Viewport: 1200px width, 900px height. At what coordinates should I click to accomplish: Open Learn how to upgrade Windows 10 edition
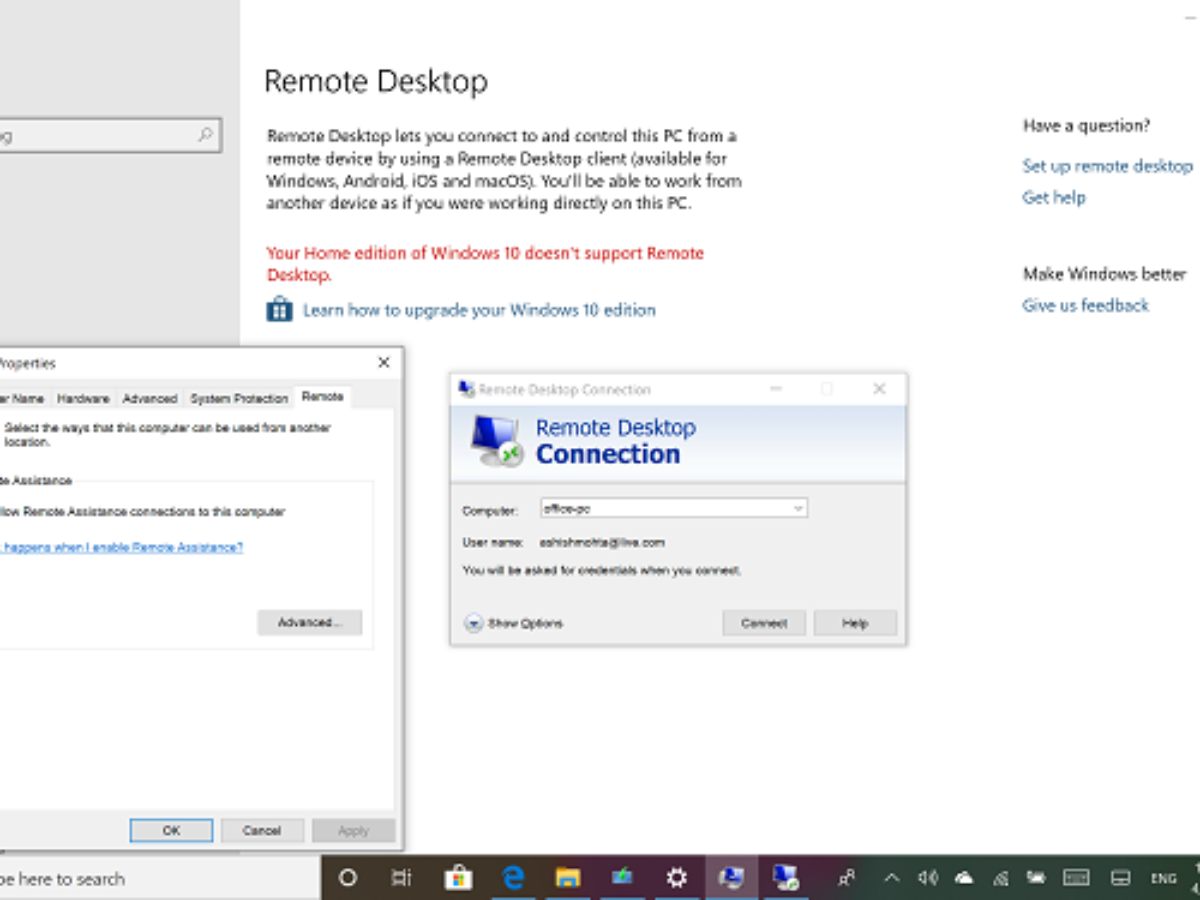[x=479, y=310]
